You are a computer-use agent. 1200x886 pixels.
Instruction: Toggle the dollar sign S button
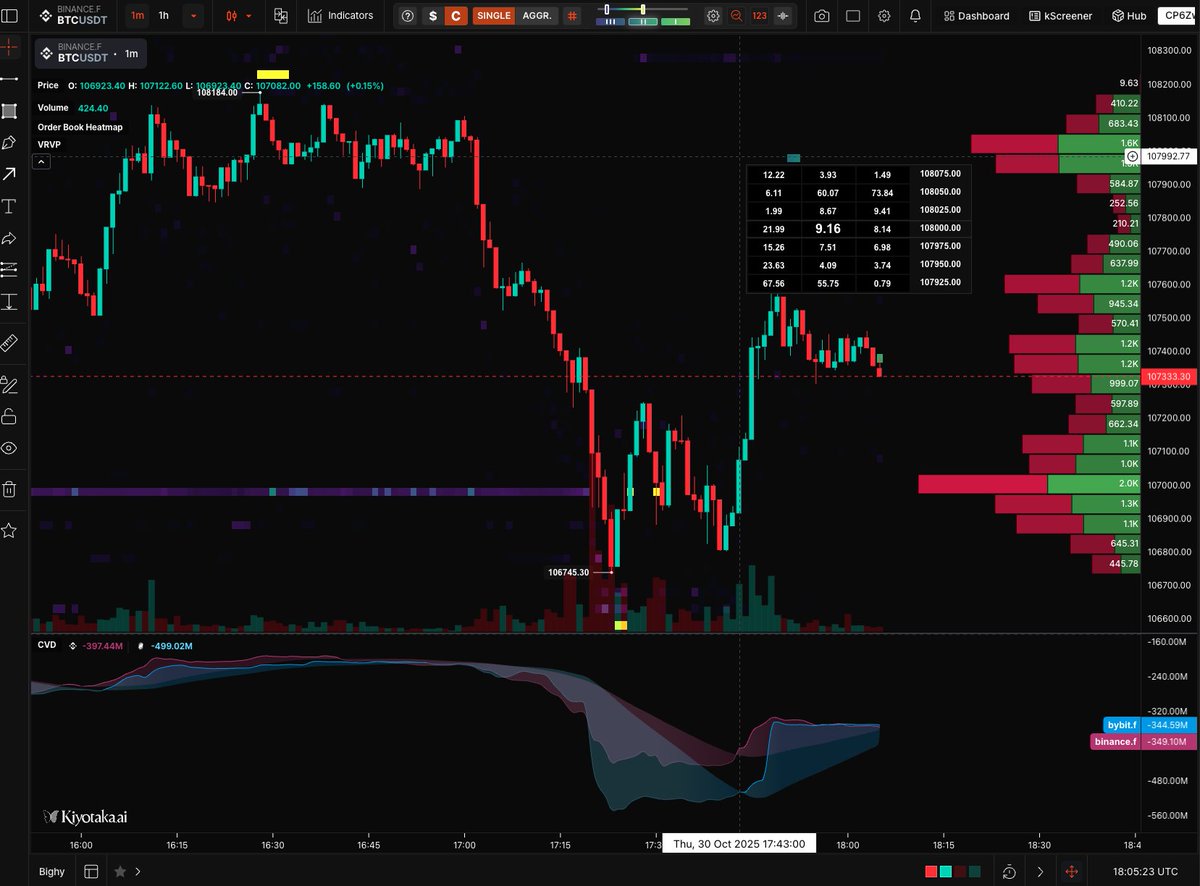432,16
